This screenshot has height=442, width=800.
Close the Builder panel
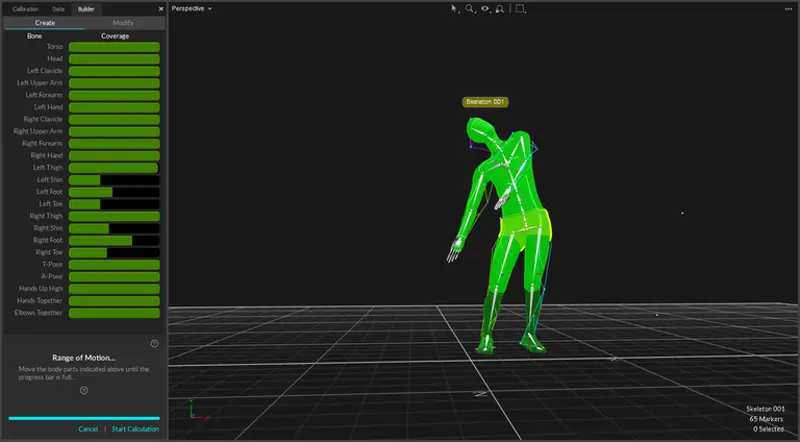[x=161, y=8]
